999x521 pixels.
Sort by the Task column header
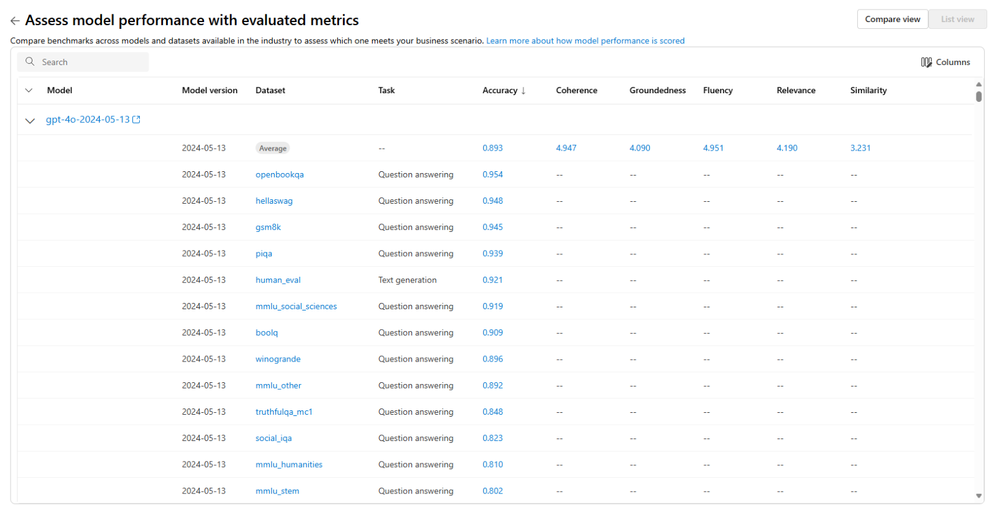[386, 90]
